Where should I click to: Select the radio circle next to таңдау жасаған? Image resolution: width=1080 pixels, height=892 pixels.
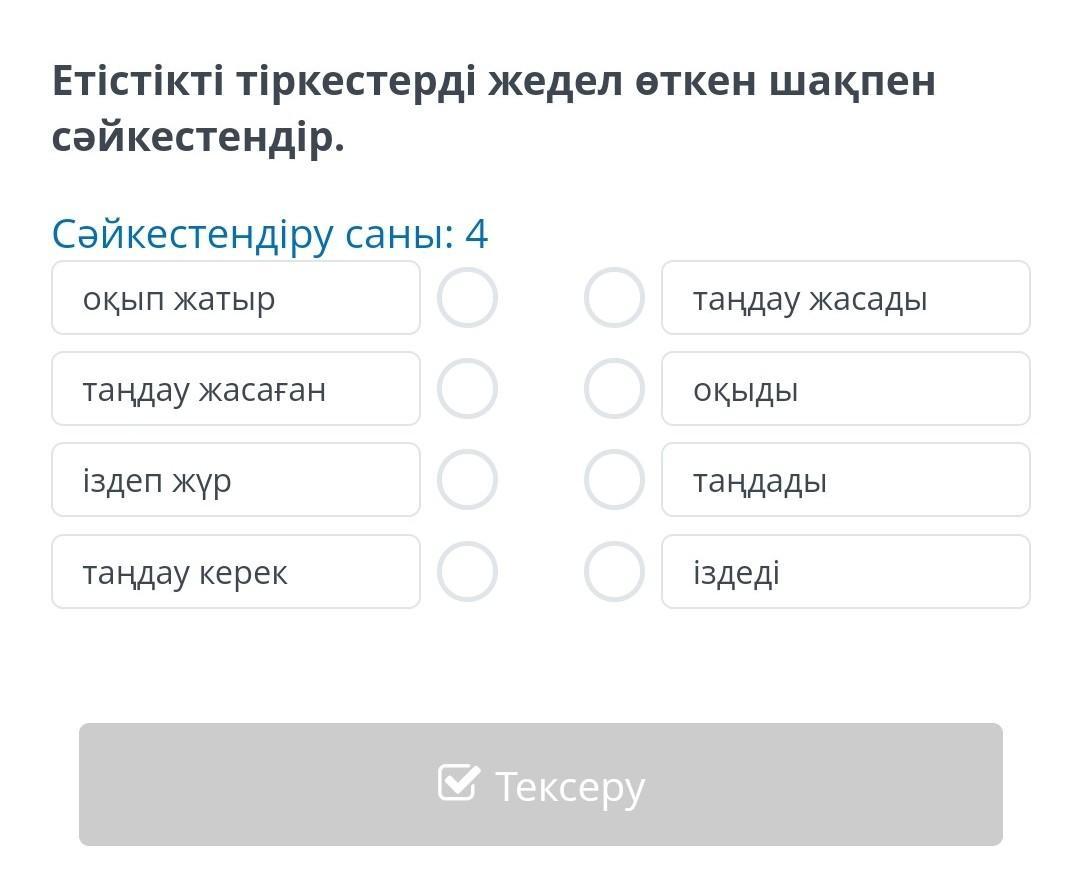pos(467,389)
